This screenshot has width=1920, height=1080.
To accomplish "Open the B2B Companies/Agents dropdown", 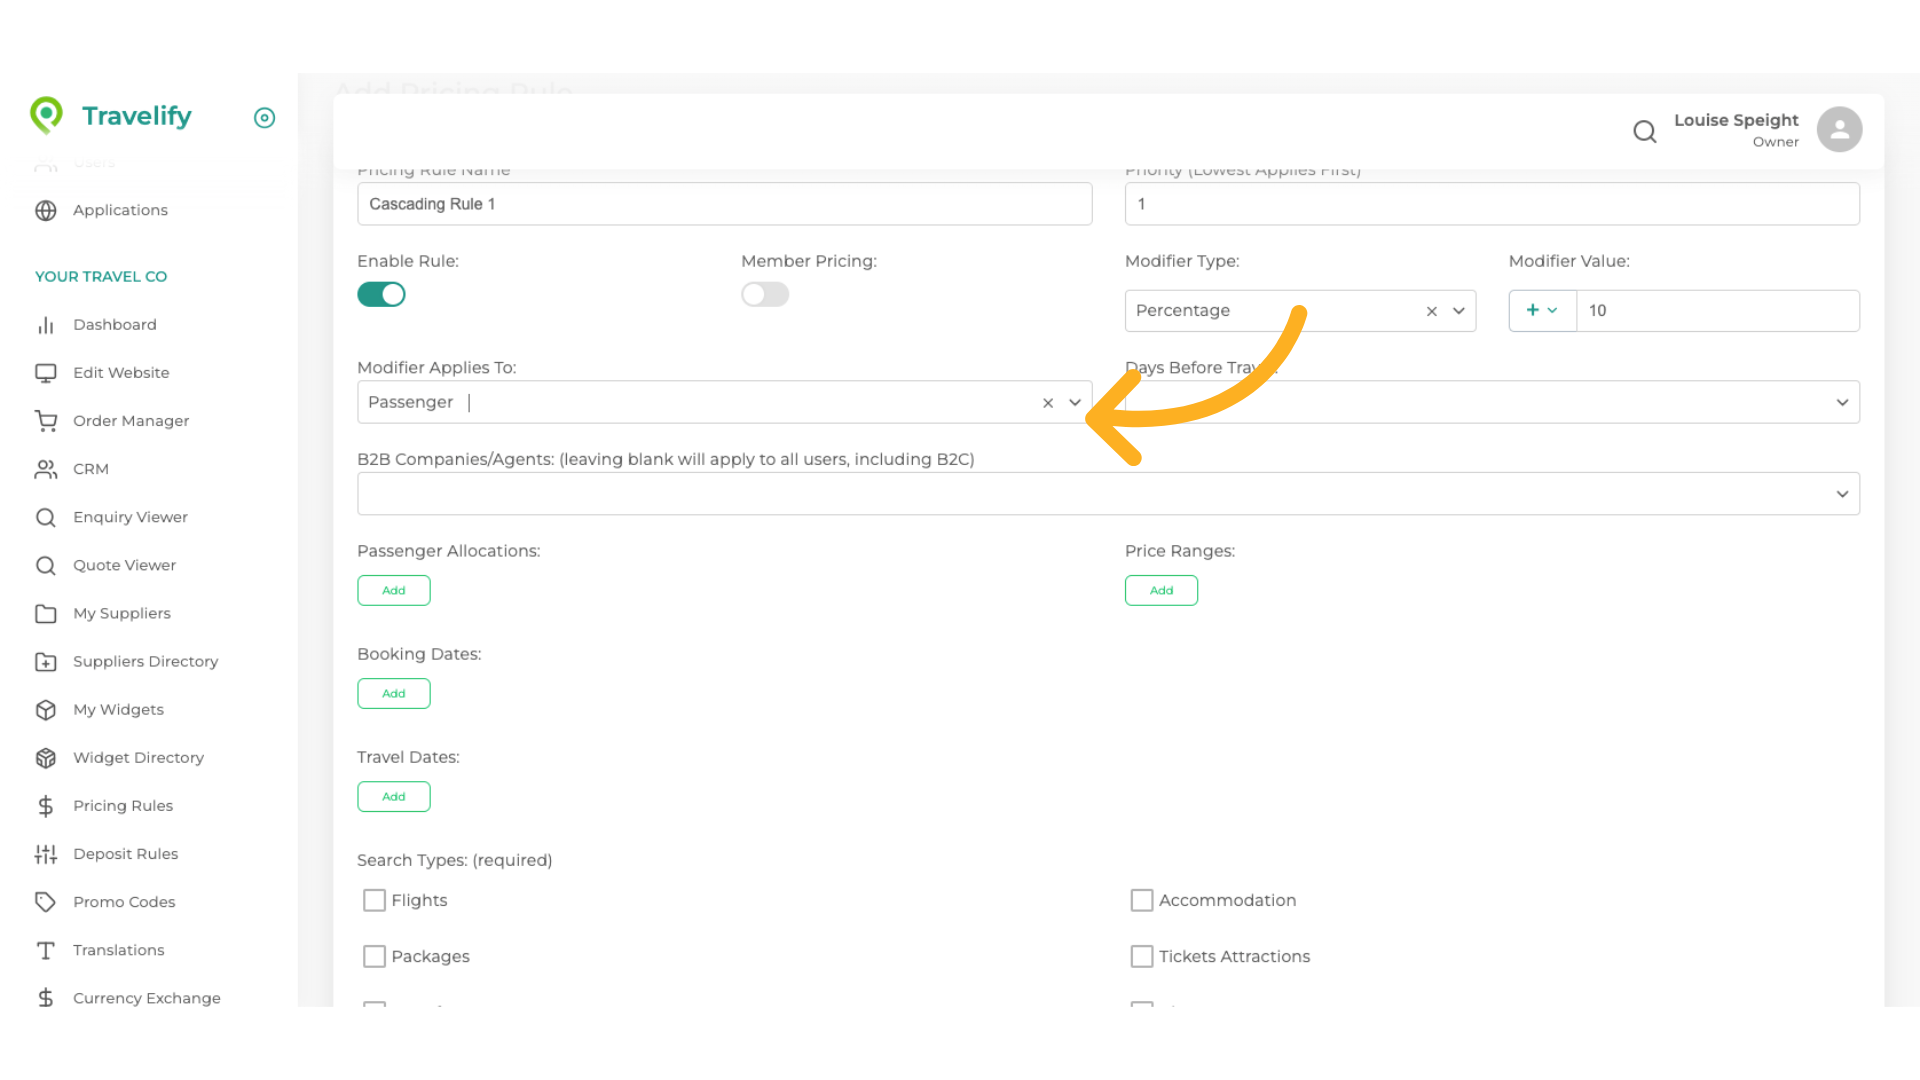I will click(x=1841, y=494).
